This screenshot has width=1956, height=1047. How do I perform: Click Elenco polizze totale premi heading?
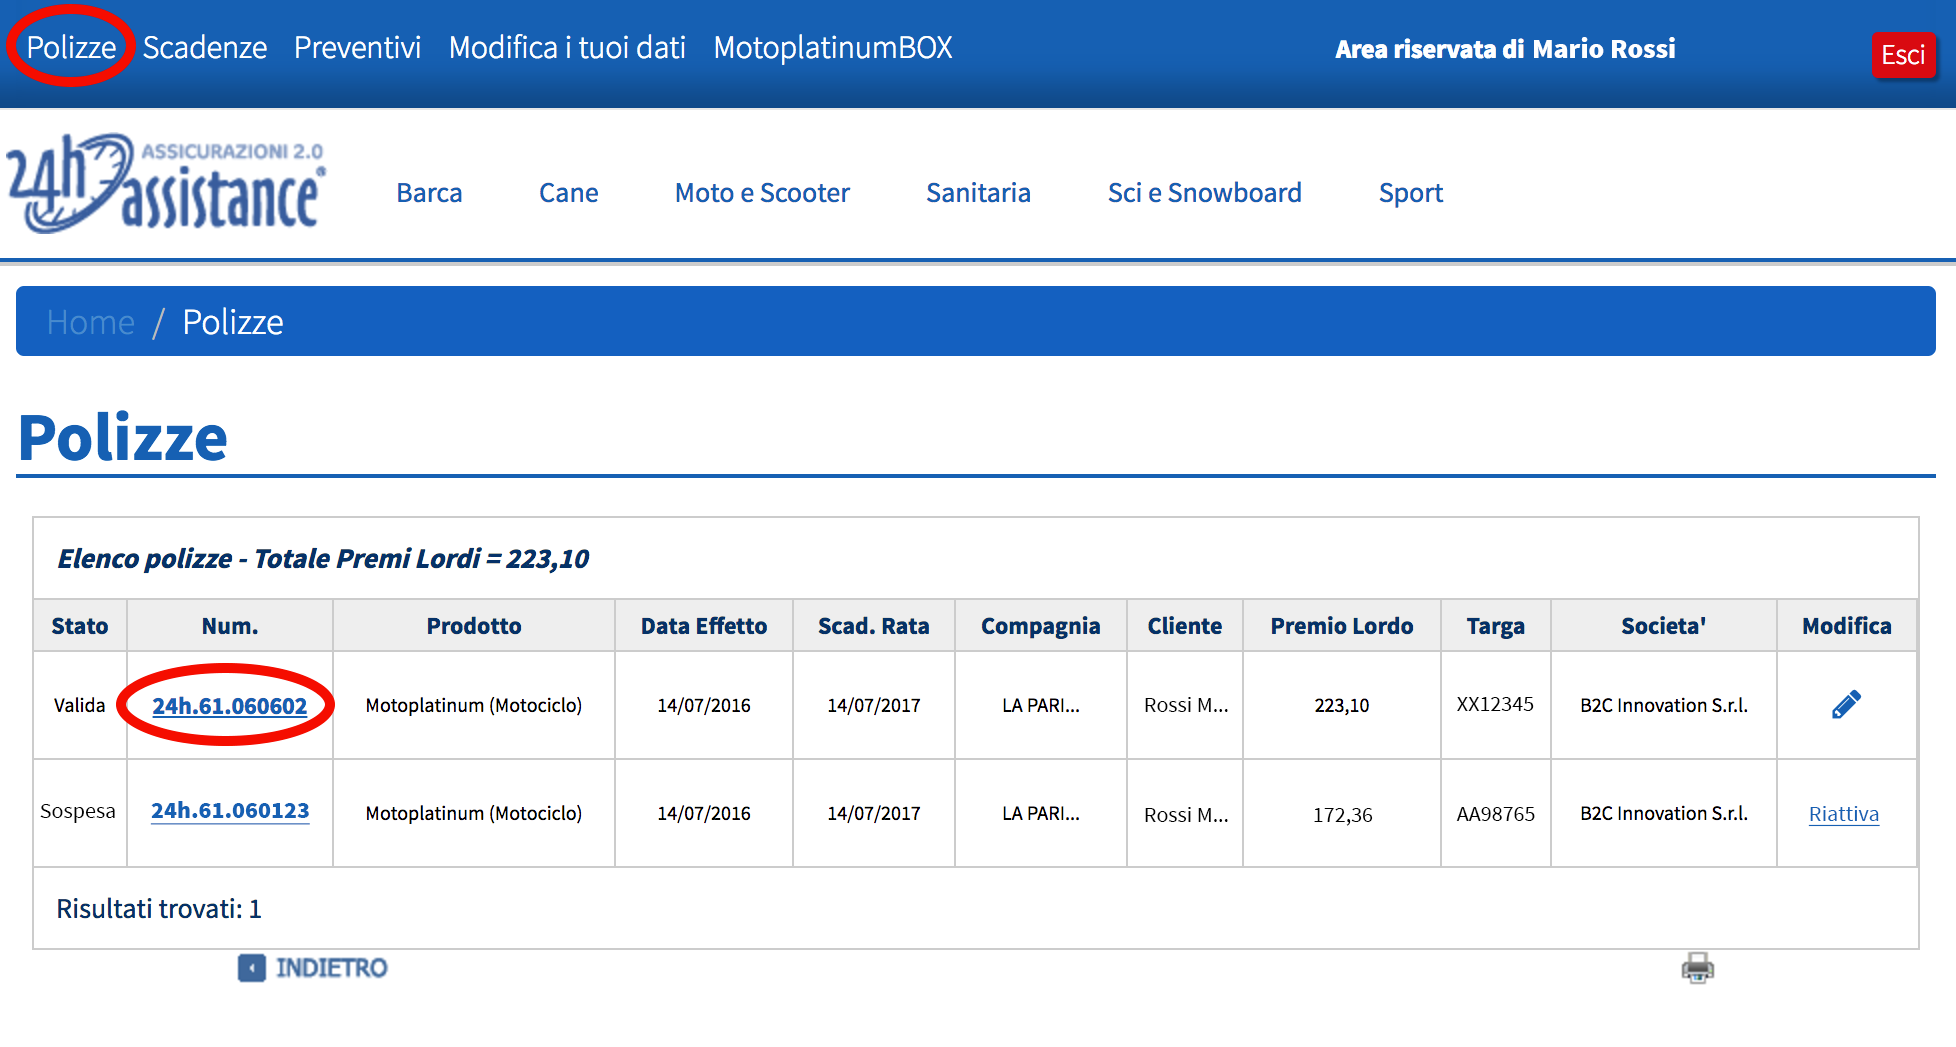click(x=323, y=558)
